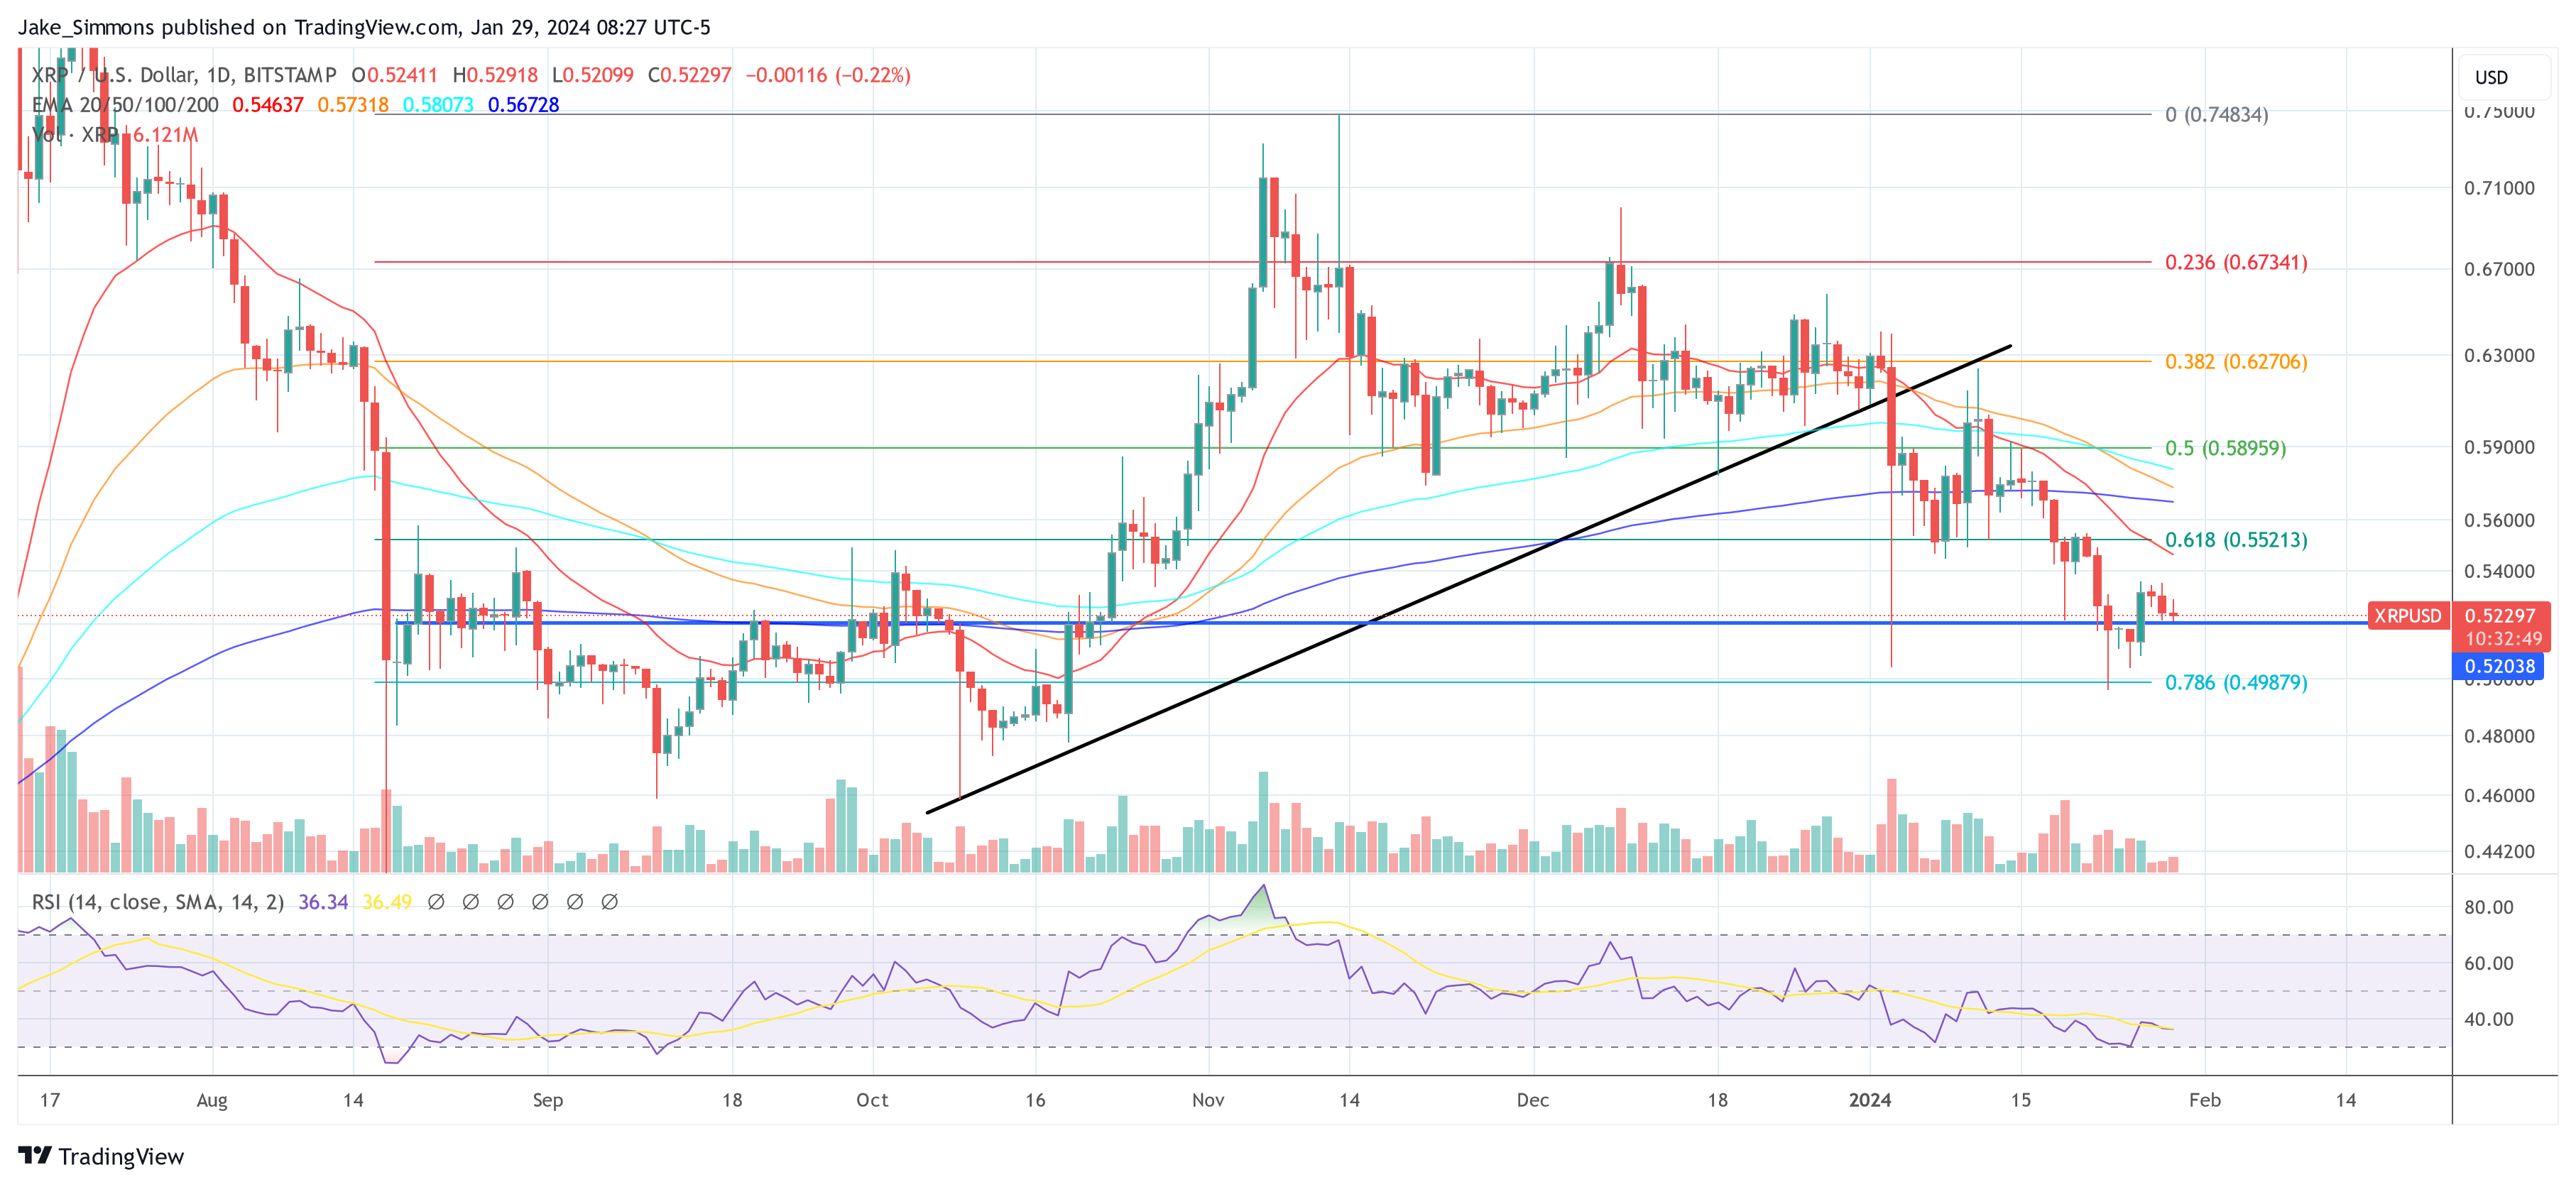Viewport: 2576px width, 1187px height.
Task: Select the red EMA value 0.54637
Action: tap(268, 105)
